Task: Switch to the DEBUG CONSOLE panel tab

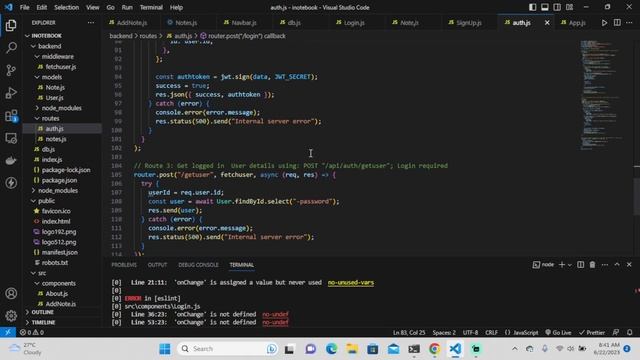Action: 198,265
